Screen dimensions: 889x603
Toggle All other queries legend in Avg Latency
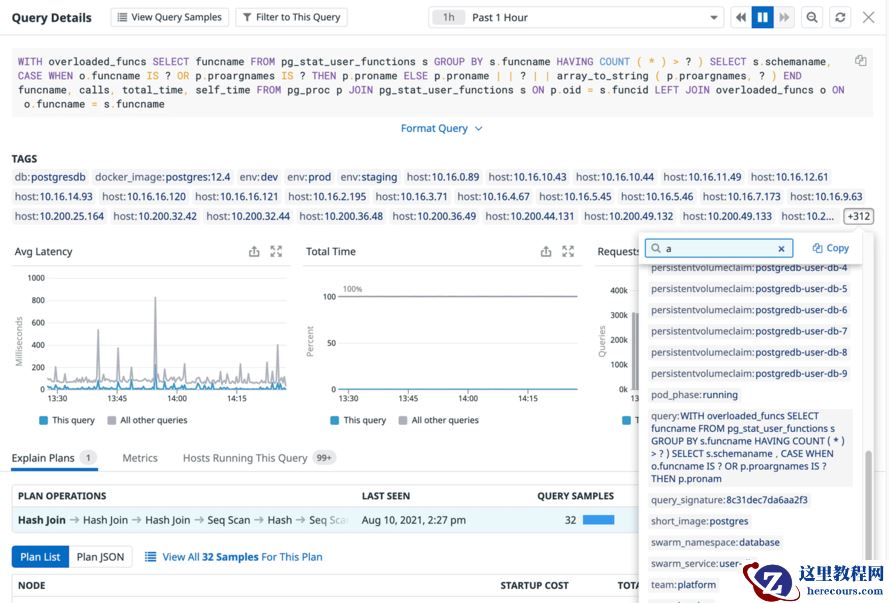point(147,421)
